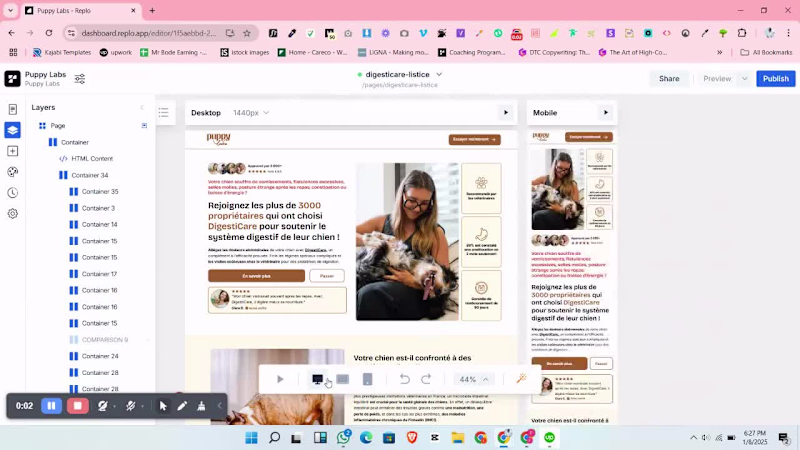The height and width of the screenshot is (450, 800).
Task: Switch to tablet device view in toolbar
Action: click(342, 379)
